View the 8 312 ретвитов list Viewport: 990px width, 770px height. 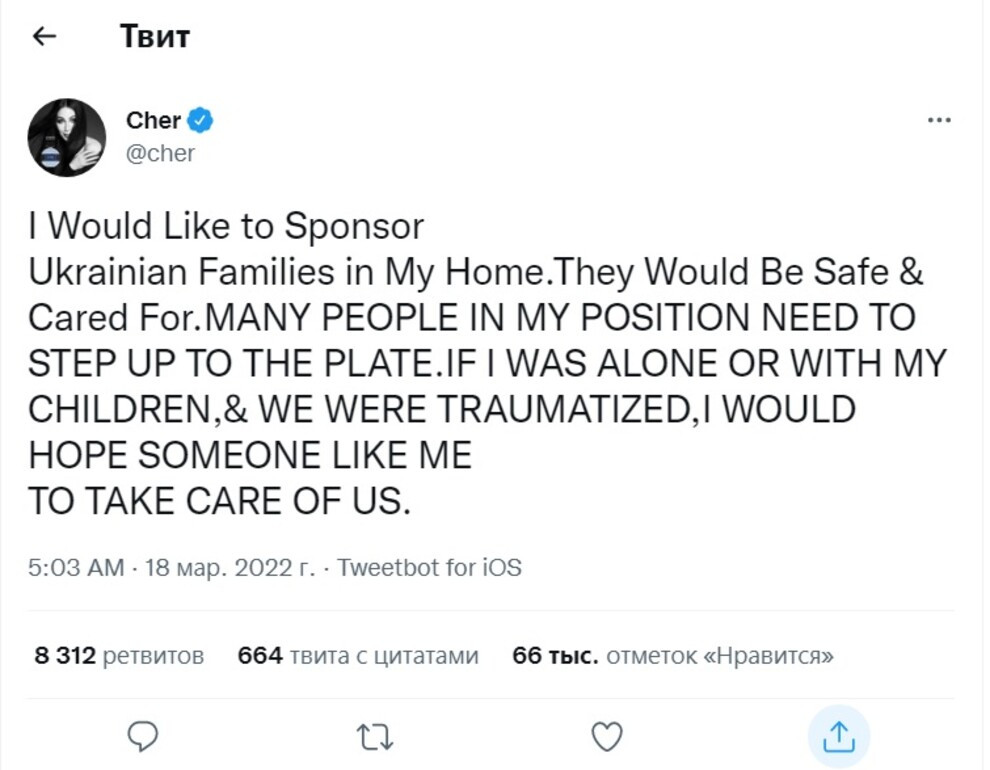point(120,656)
